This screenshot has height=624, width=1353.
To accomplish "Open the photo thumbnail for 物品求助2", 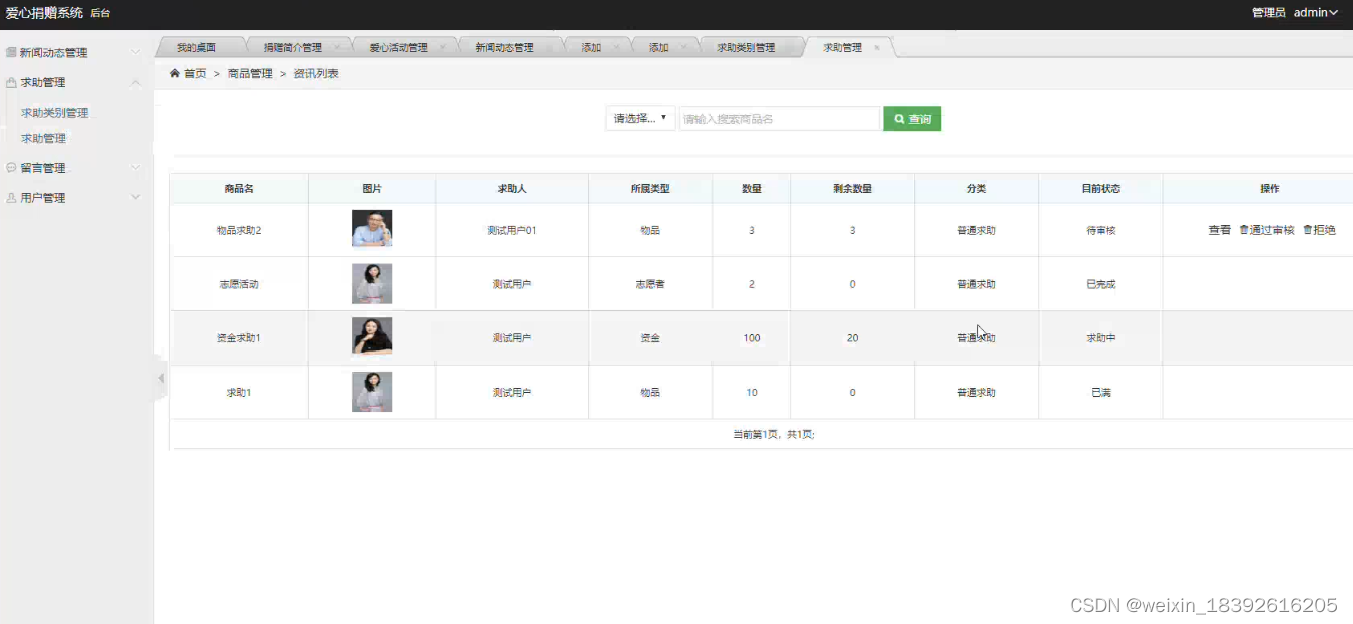I will point(372,228).
